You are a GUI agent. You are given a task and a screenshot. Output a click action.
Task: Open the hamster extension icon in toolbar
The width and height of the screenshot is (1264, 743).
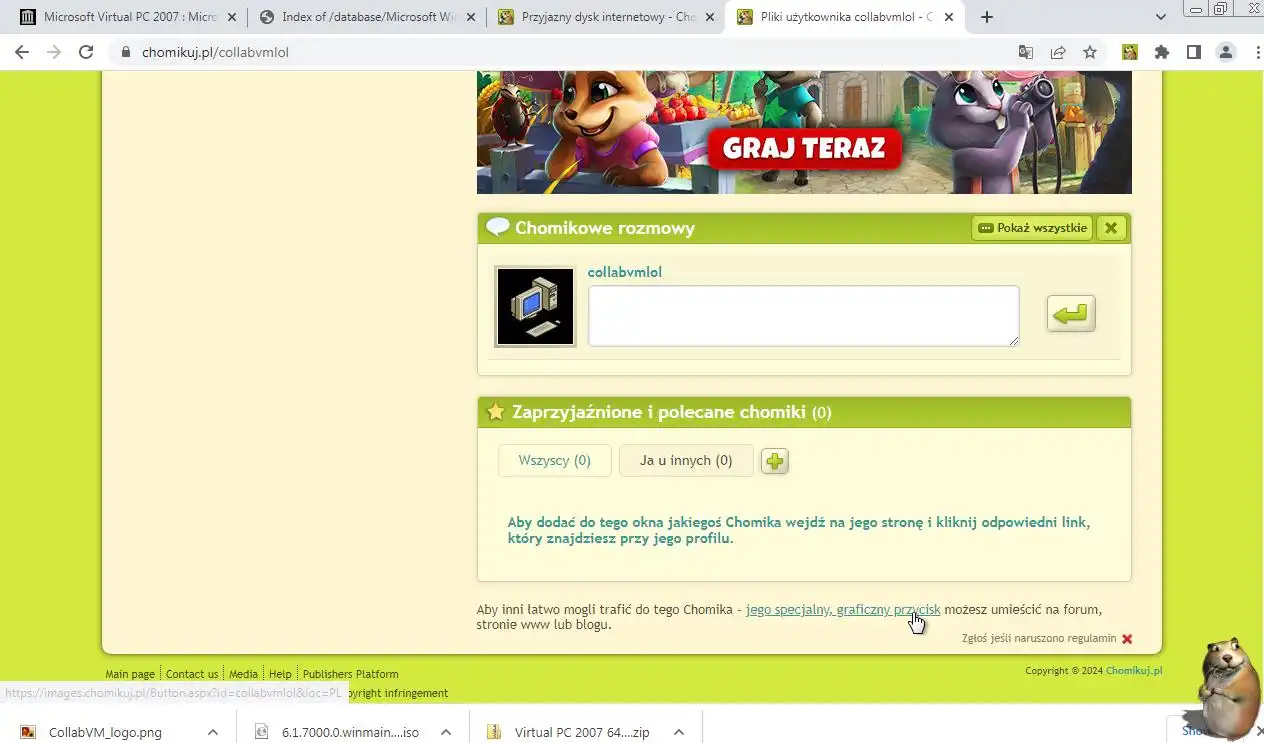click(x=1129, y=52)
